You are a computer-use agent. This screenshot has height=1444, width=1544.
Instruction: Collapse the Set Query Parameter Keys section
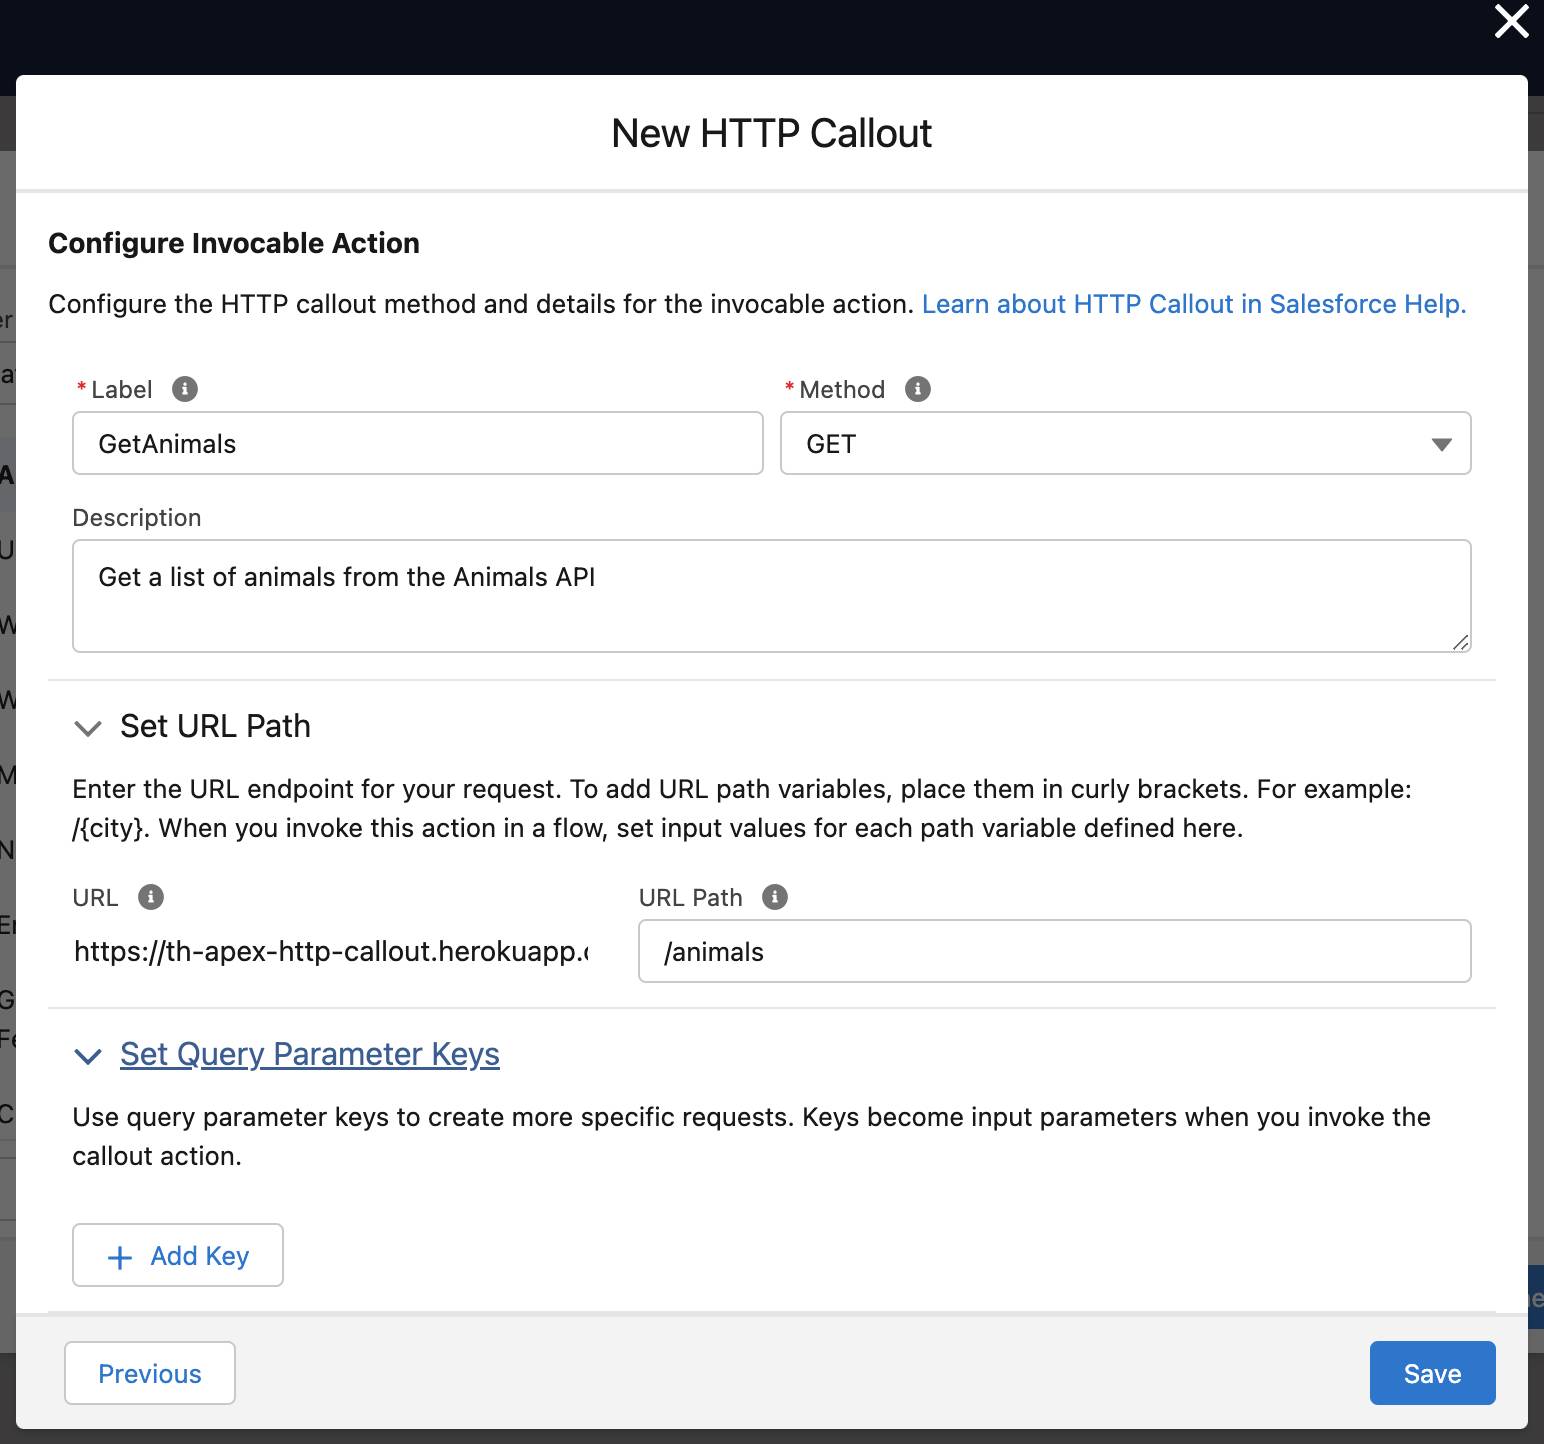(88, 1057)
